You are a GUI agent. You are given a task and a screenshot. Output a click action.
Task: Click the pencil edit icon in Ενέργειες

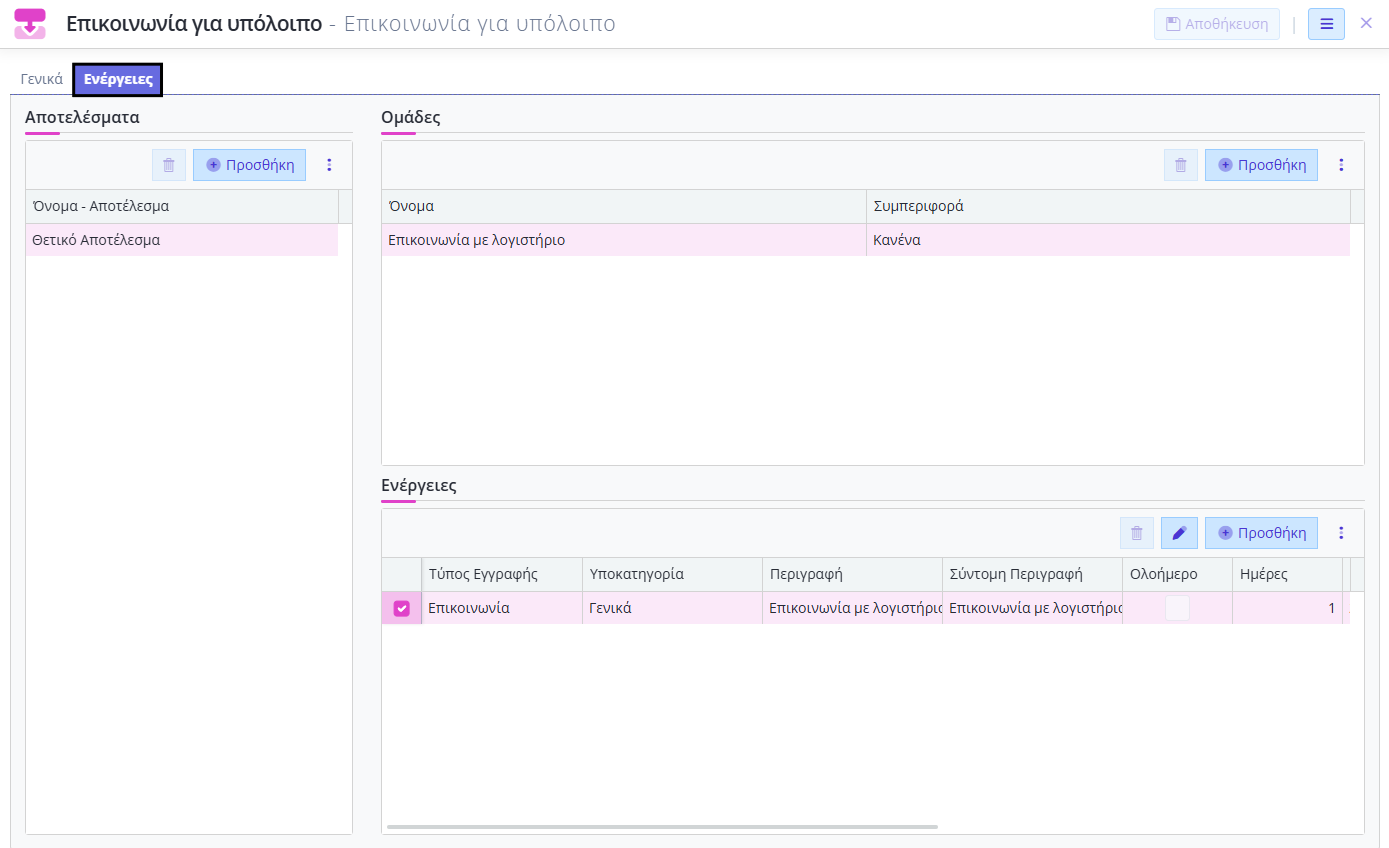click(x=1179, y=533)
